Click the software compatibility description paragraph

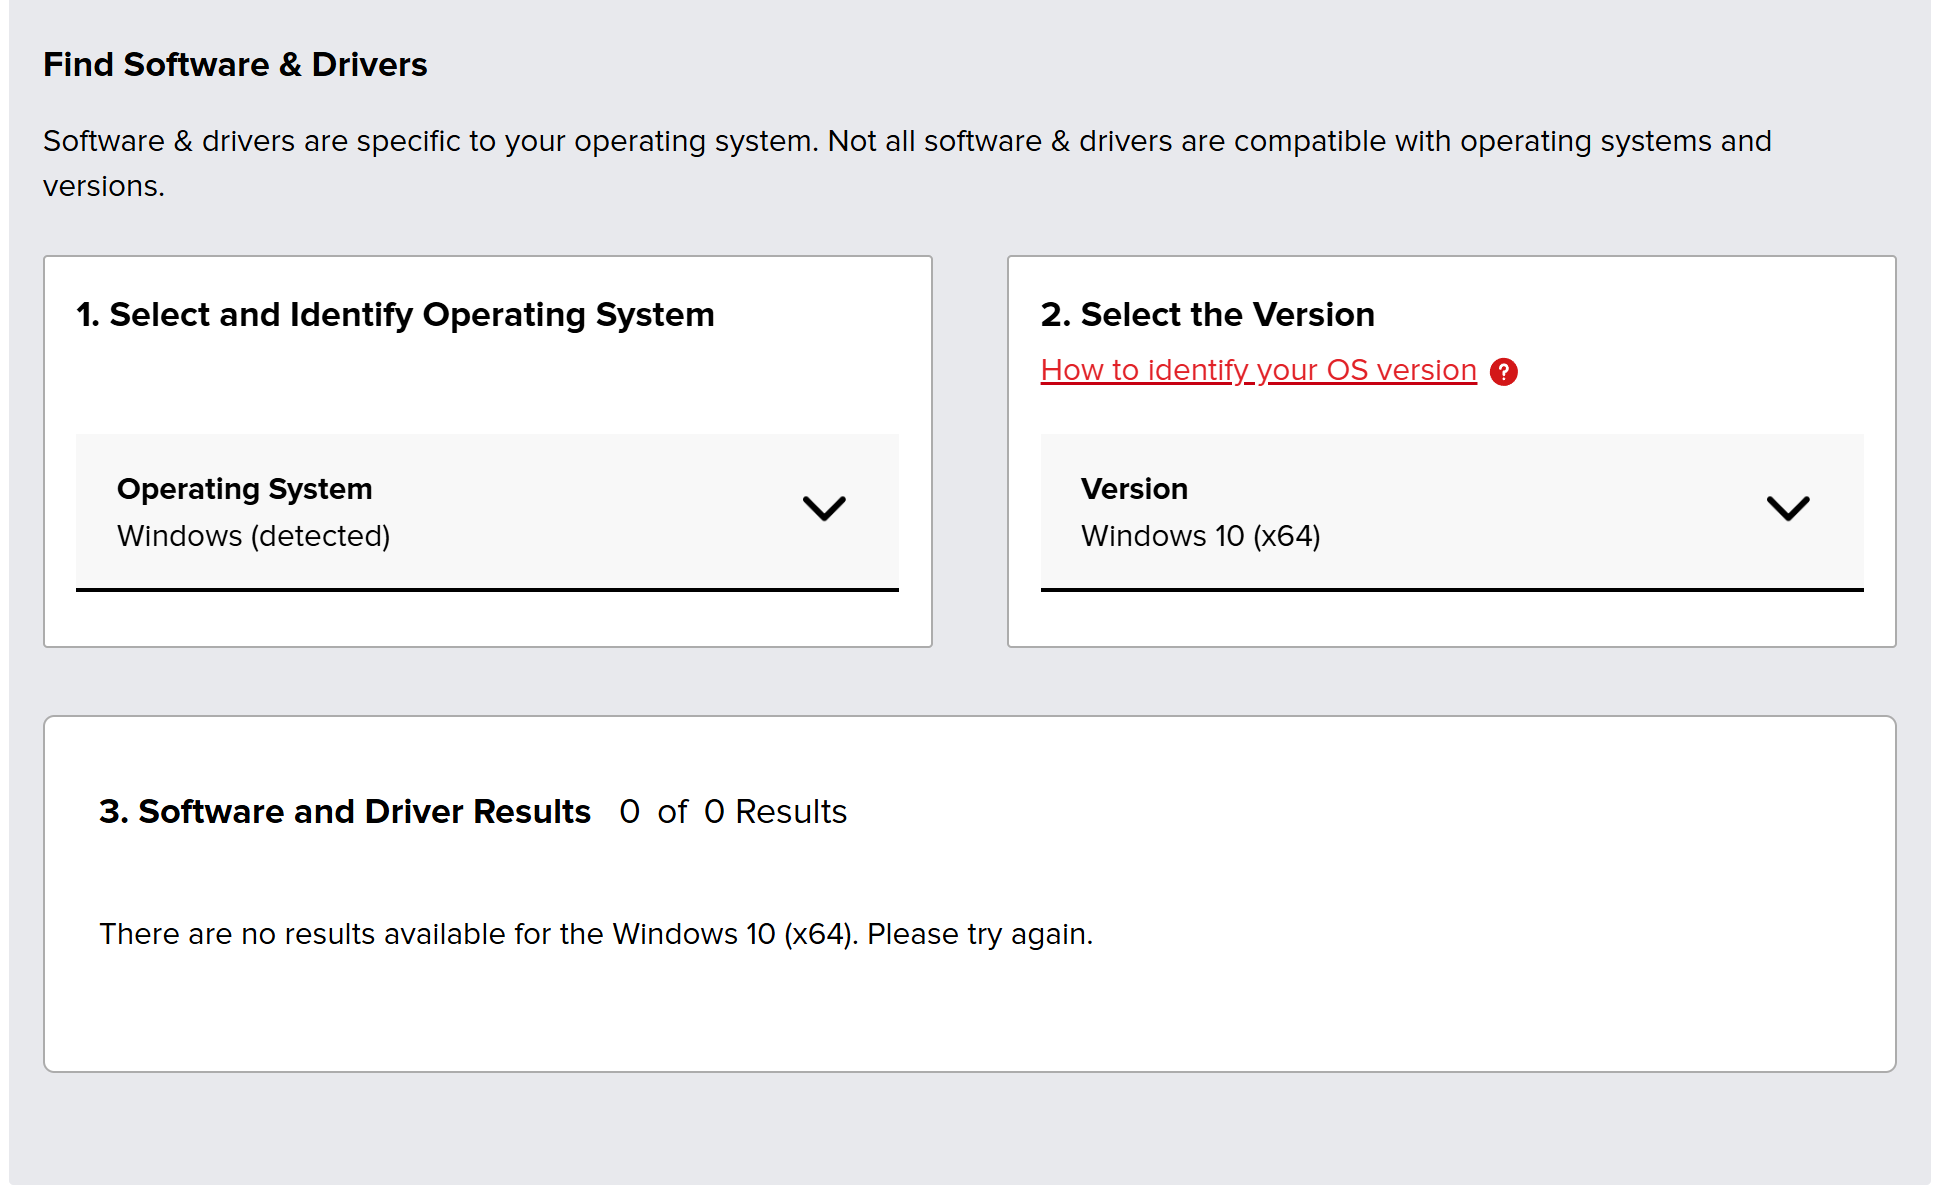[x=906, y=142]
